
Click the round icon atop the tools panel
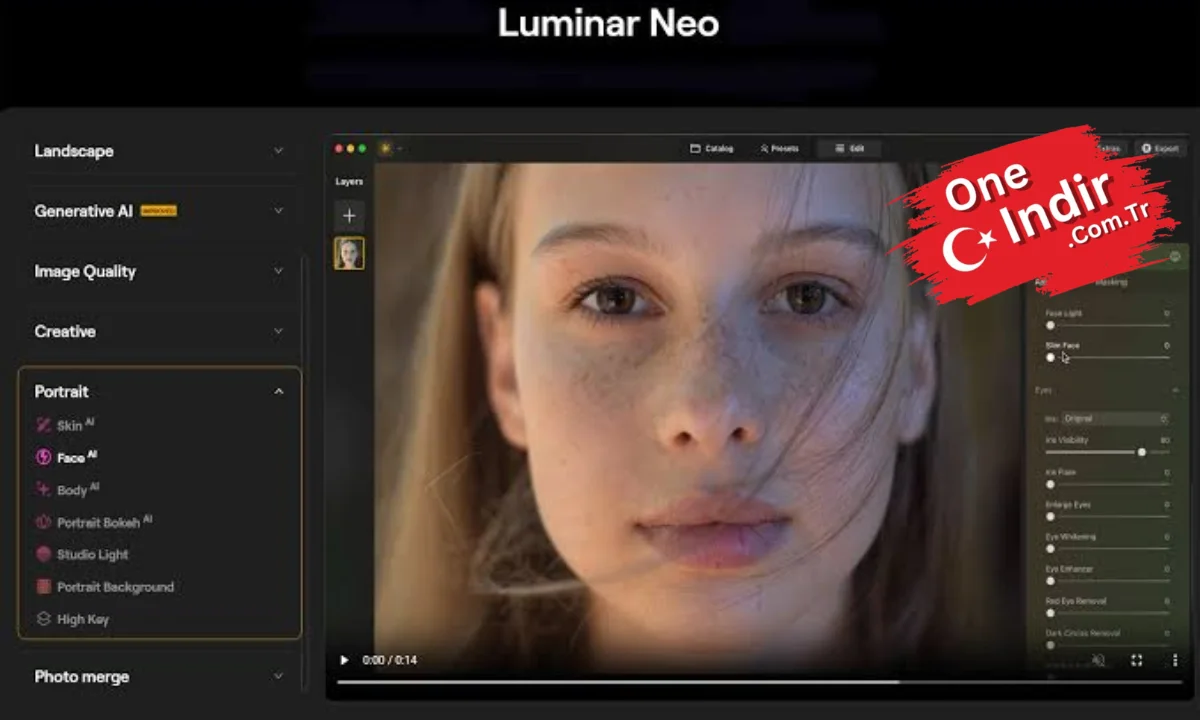pos(1175,257)
